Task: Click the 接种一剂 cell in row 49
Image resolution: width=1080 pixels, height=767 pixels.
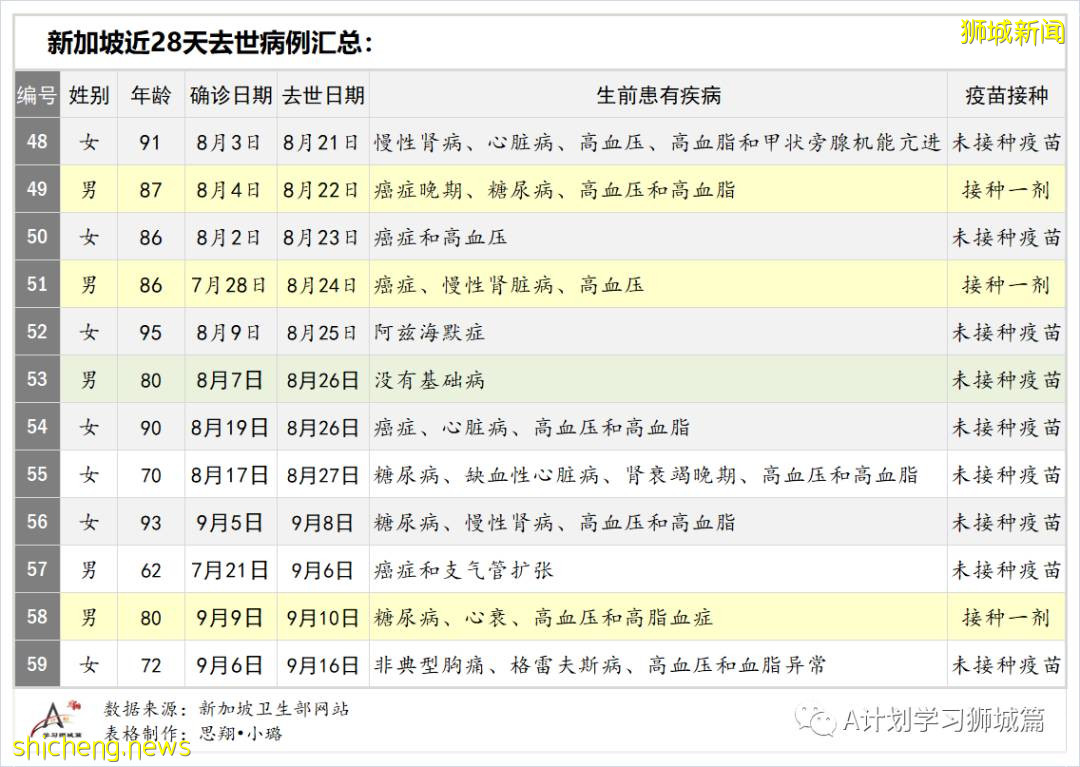Action: pos(1006,189)
